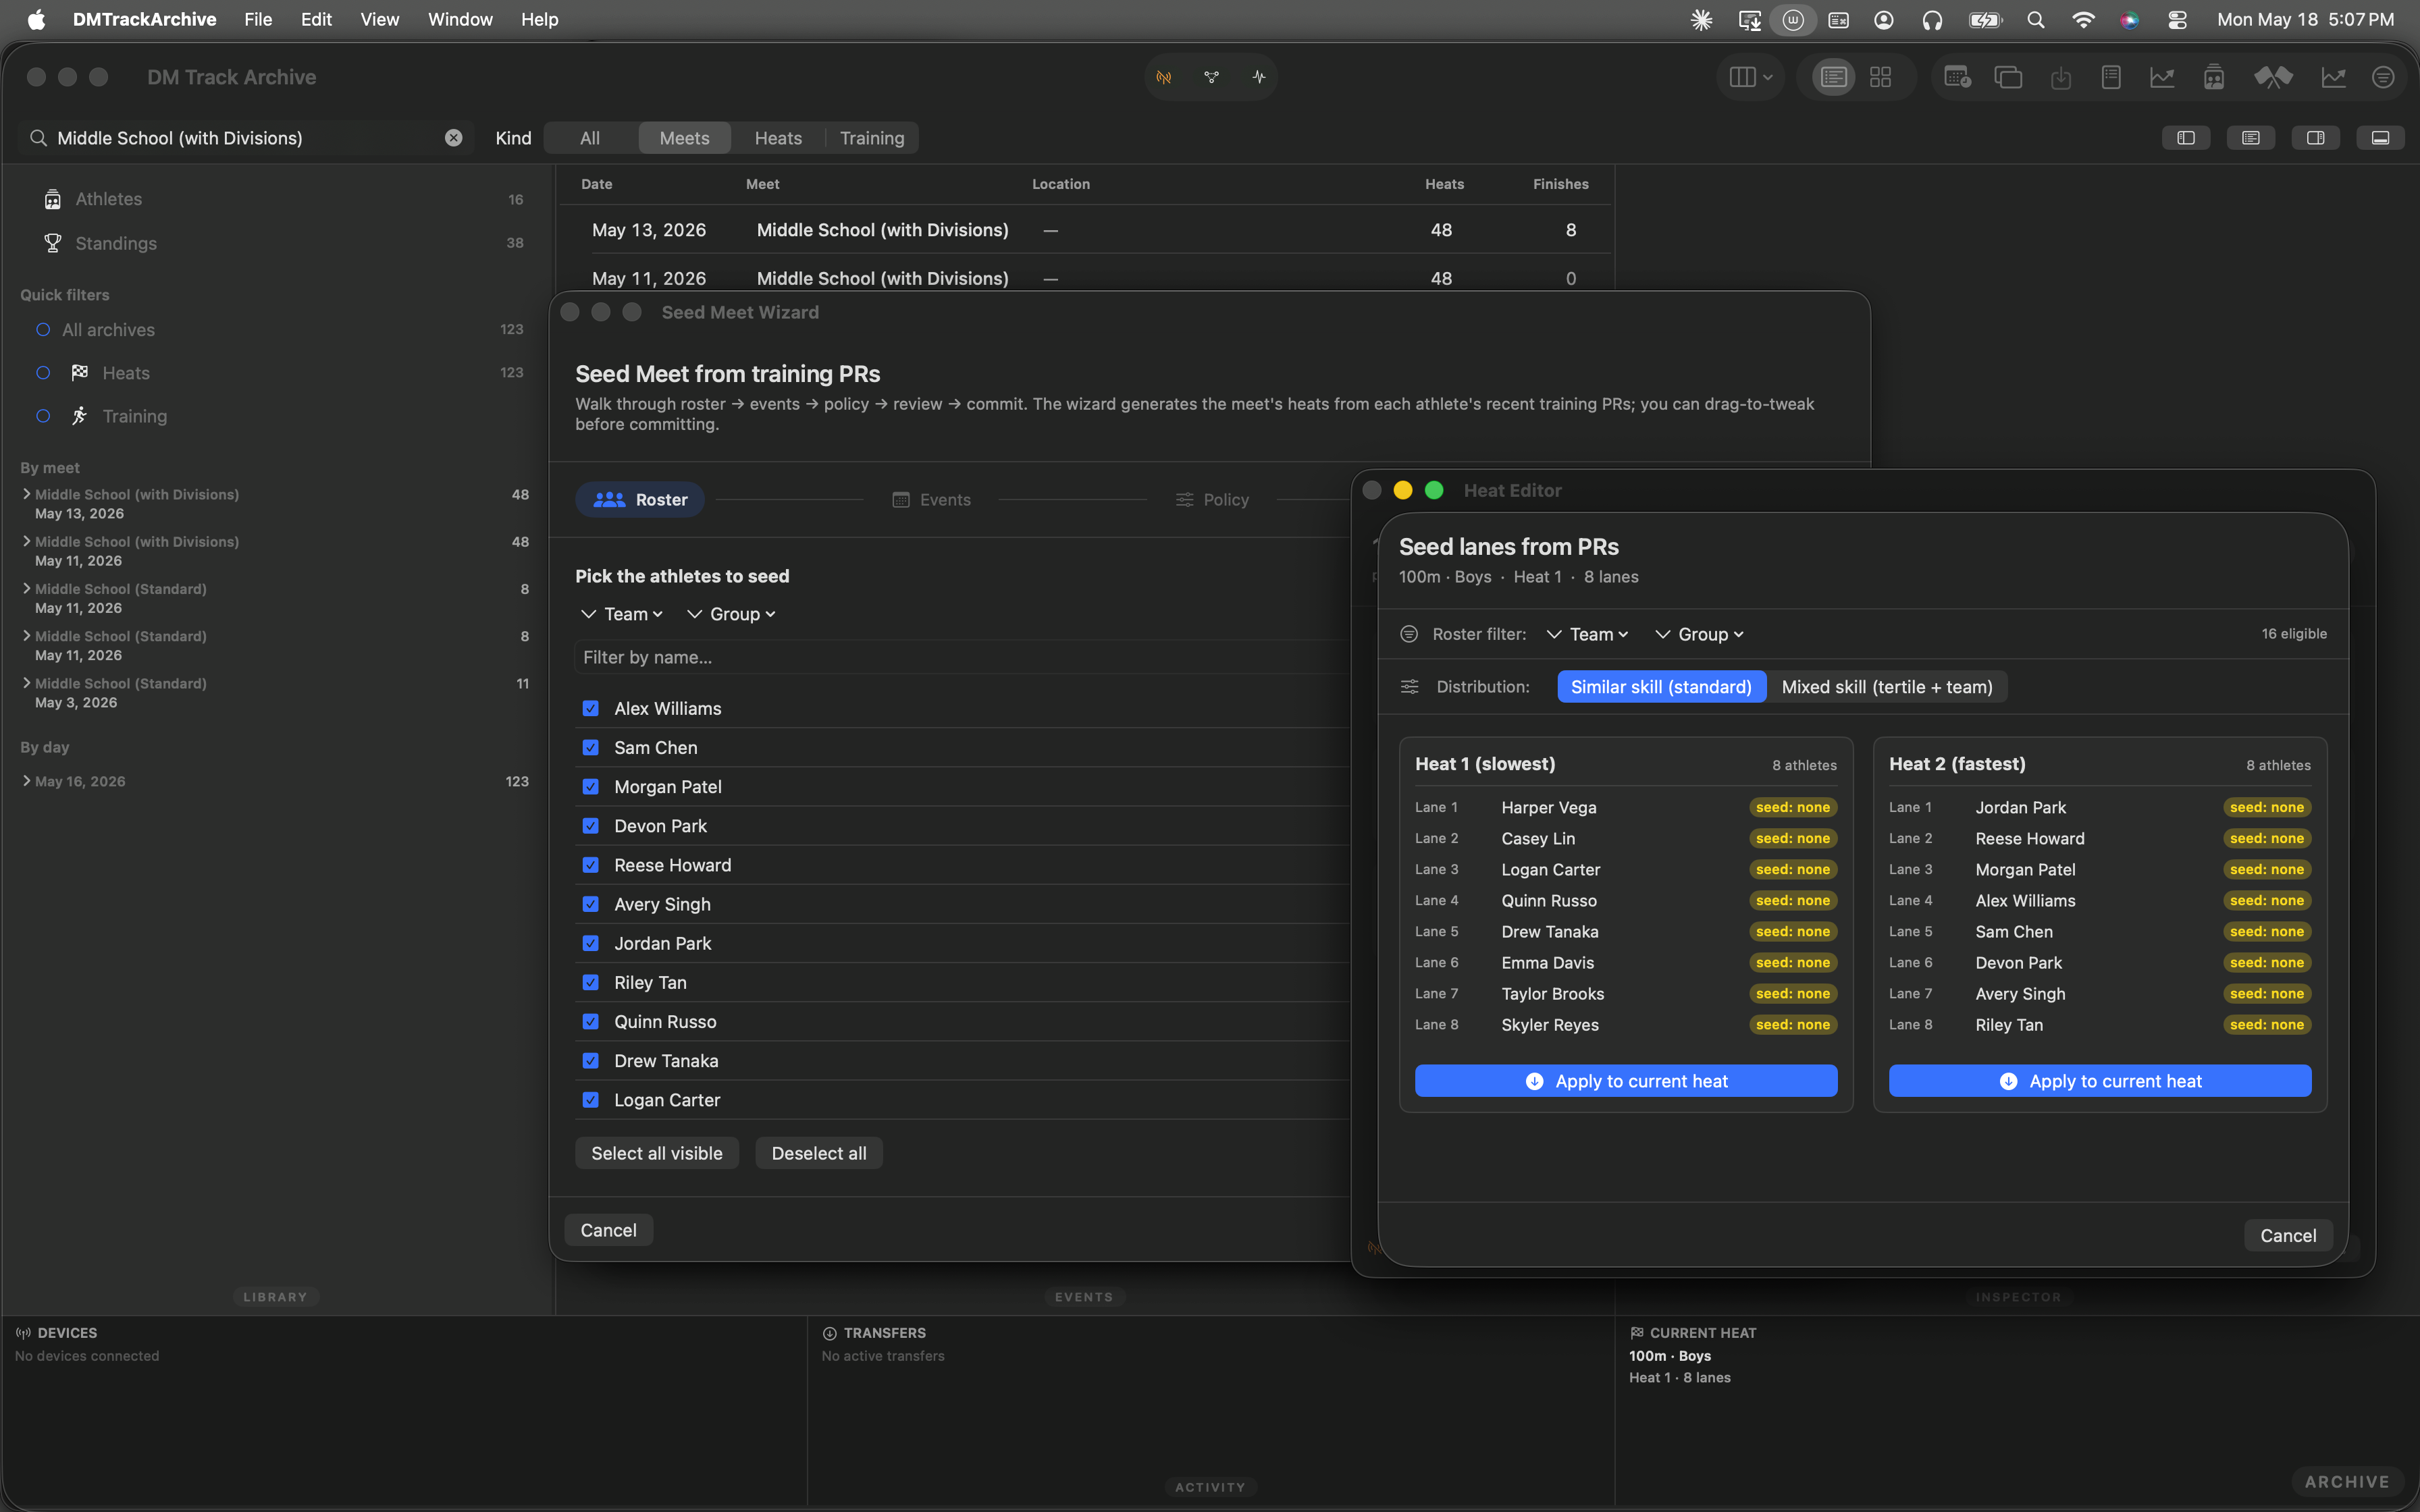Open the Window menu
The height and width of the screenshot is (1512, 2420).
pyautogui.click(x=460, y=19)
